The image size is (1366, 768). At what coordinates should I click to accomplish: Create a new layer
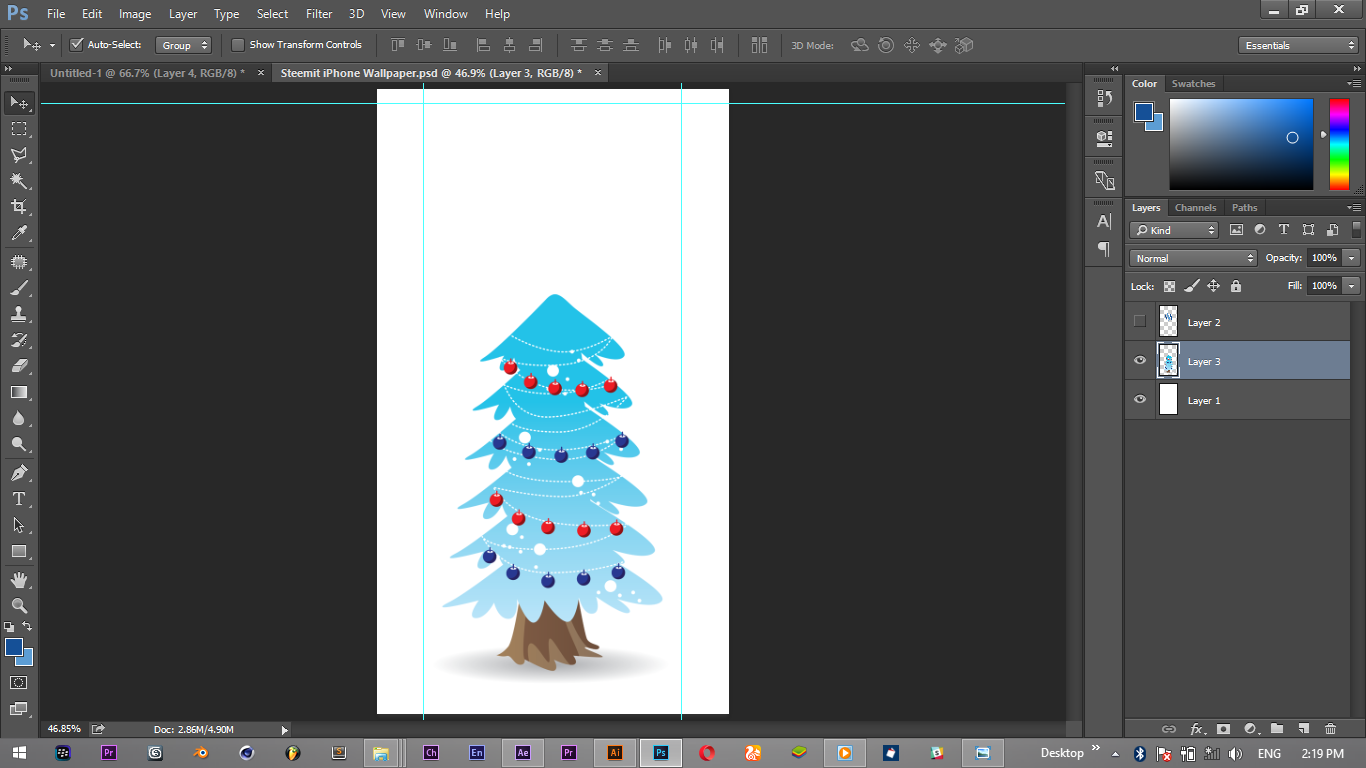[1303, 729]
